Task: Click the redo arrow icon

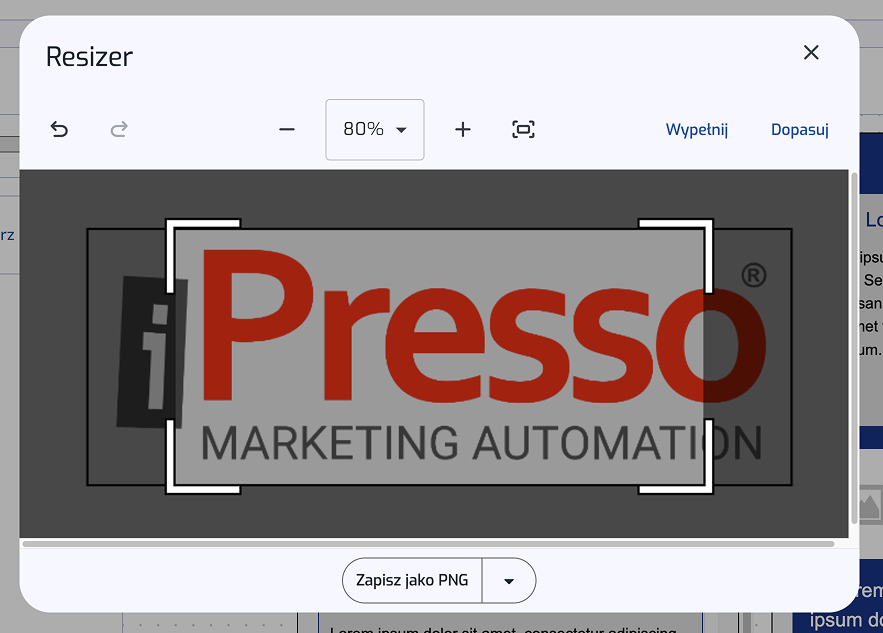Action: tap(119, 129)
